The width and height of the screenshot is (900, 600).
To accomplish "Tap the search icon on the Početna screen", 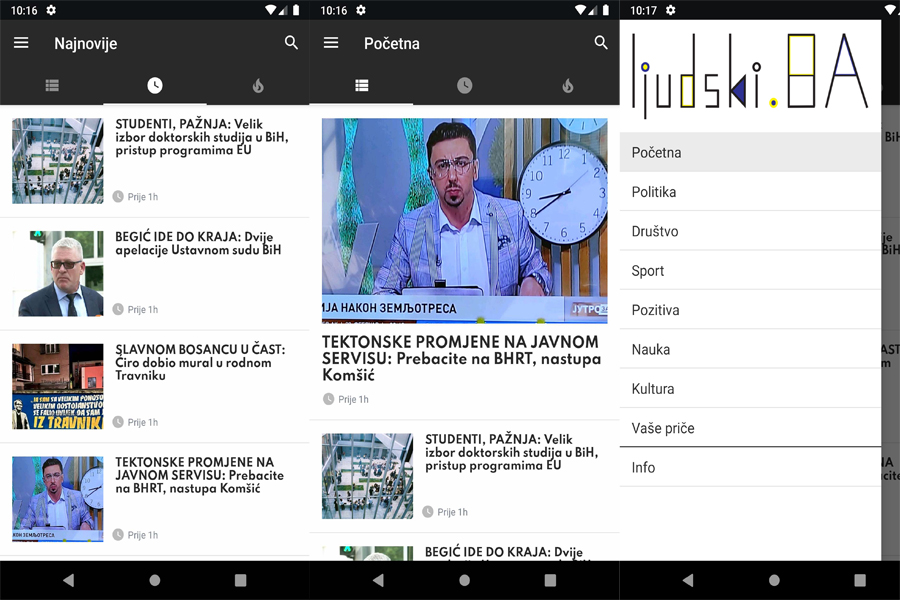I will [601, 42].
